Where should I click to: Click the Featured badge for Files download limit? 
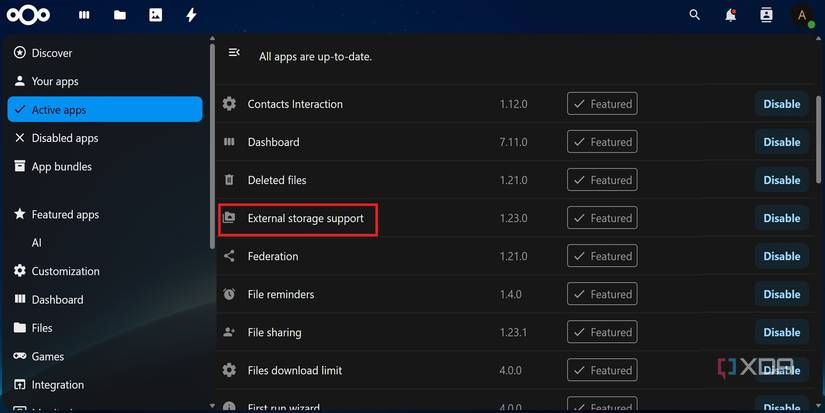pyautogui.click(x=602, y=370)
